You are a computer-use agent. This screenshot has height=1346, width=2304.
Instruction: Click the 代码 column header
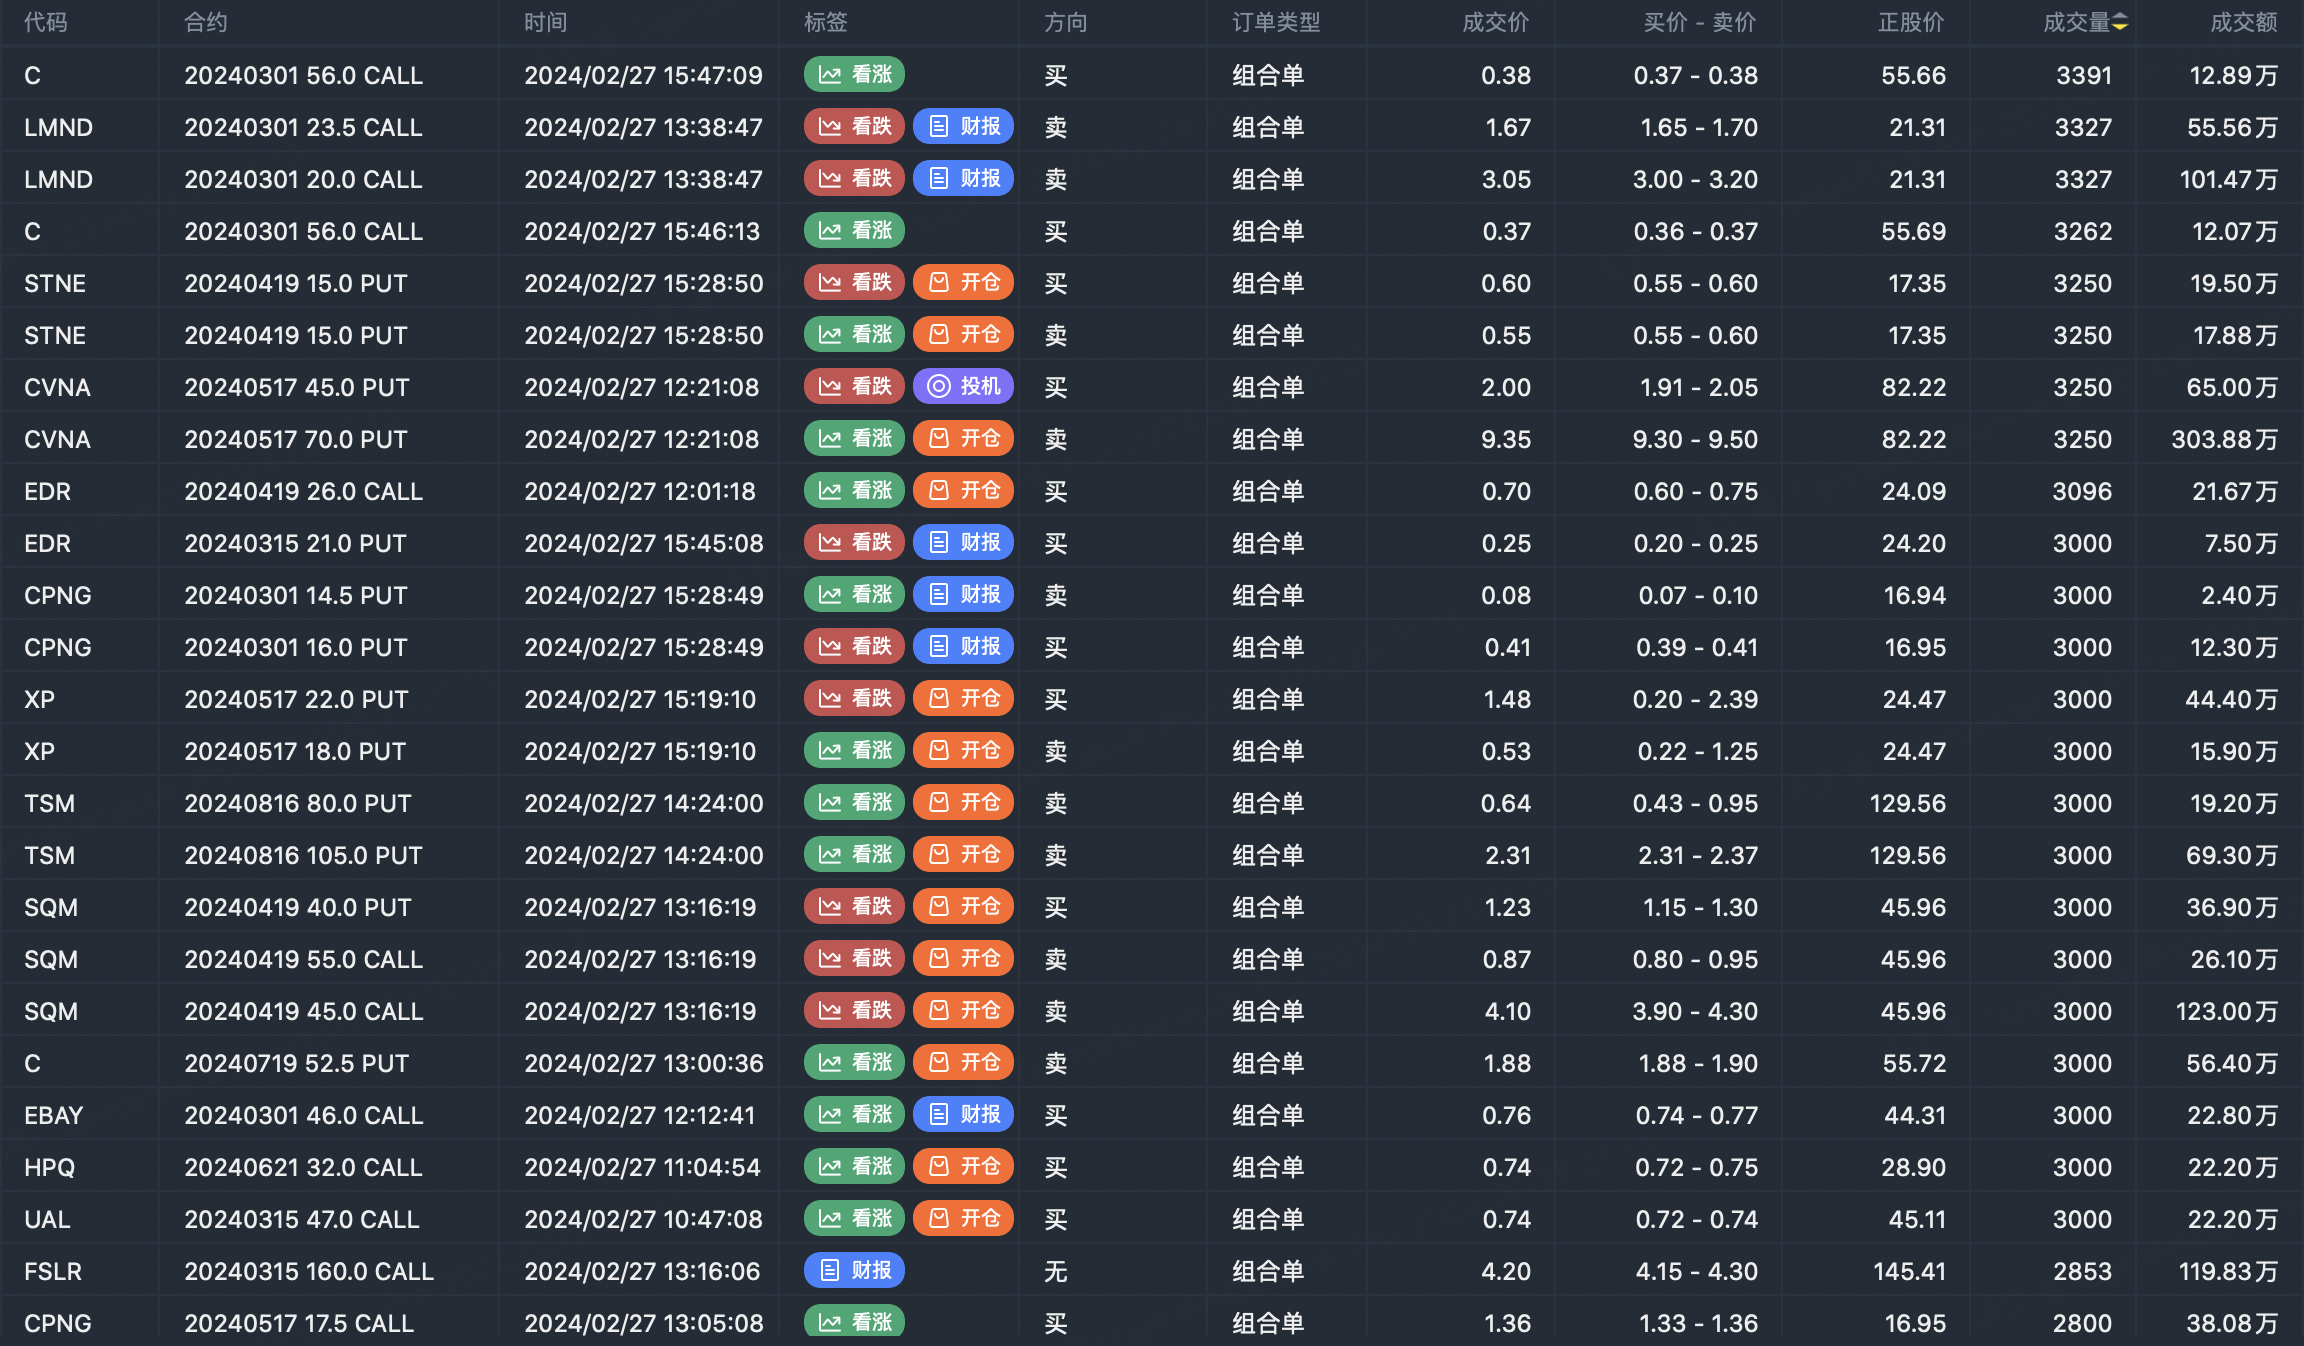pyautogui.click(x=46, y=22)
